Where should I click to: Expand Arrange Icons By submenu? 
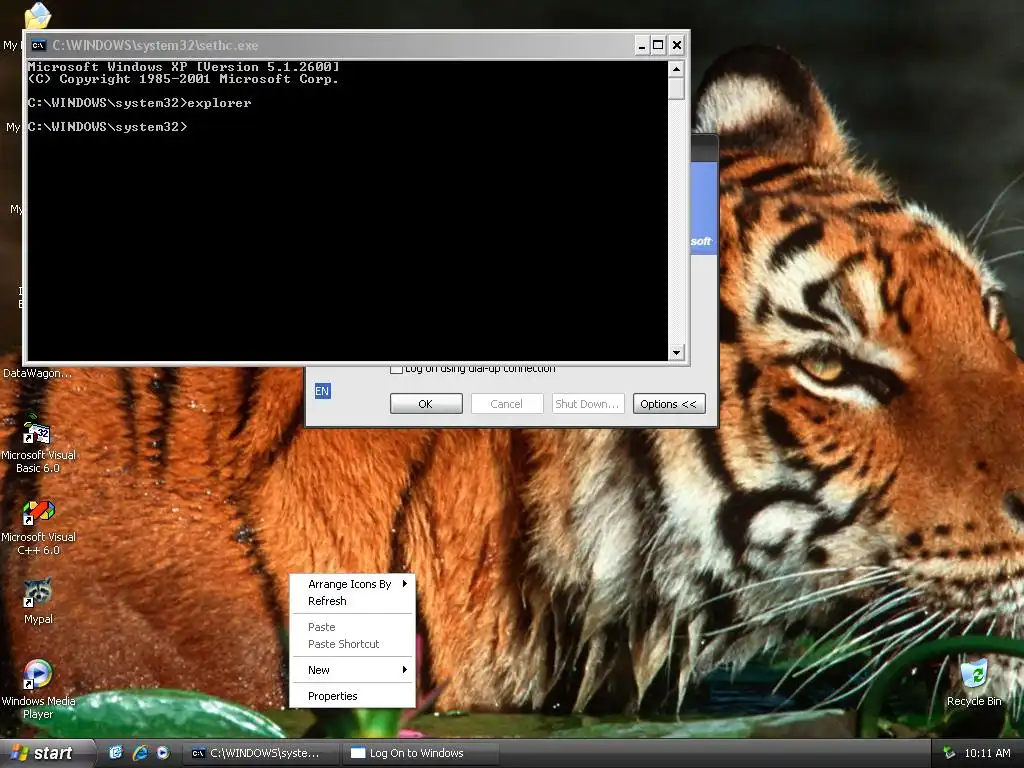click(x=352, y=584)
